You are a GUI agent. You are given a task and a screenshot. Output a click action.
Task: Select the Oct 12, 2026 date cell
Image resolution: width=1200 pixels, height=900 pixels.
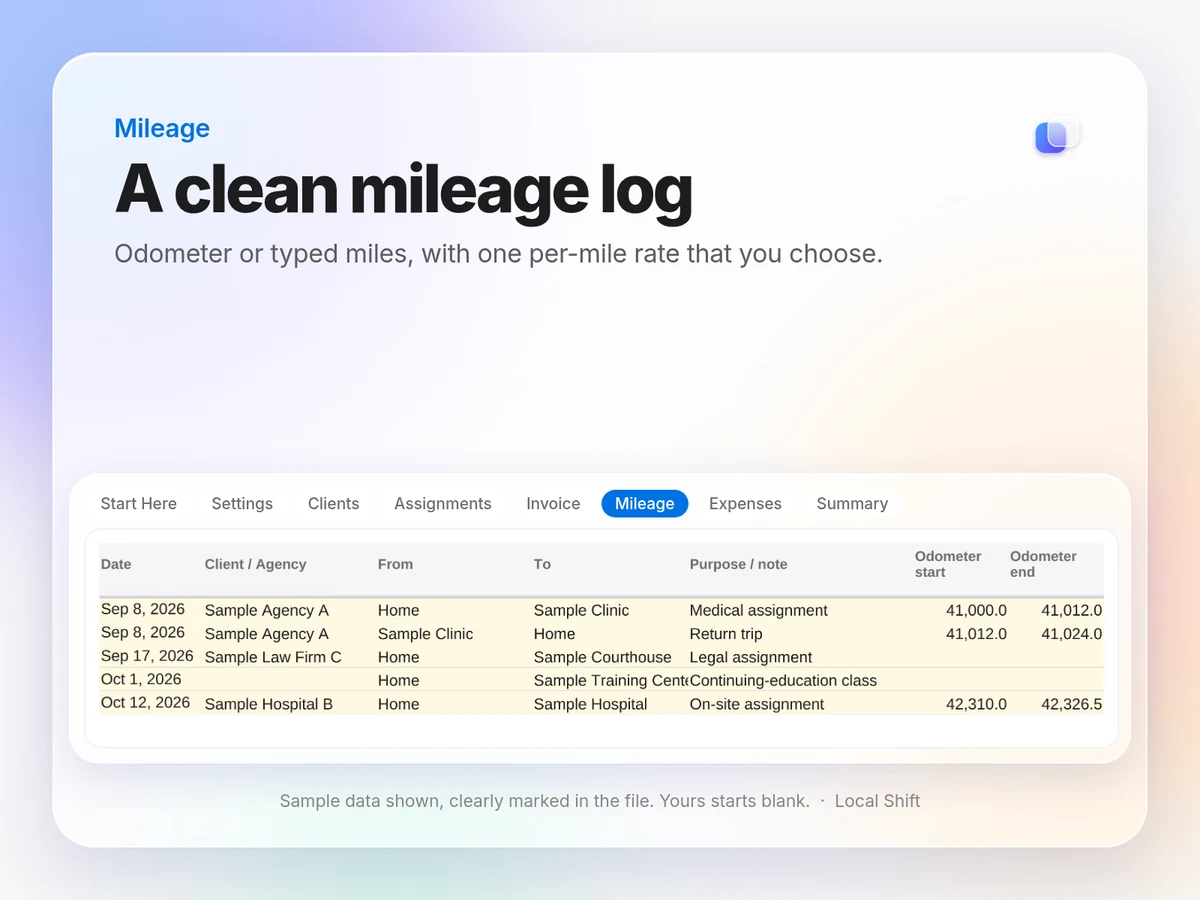(145, 702)
